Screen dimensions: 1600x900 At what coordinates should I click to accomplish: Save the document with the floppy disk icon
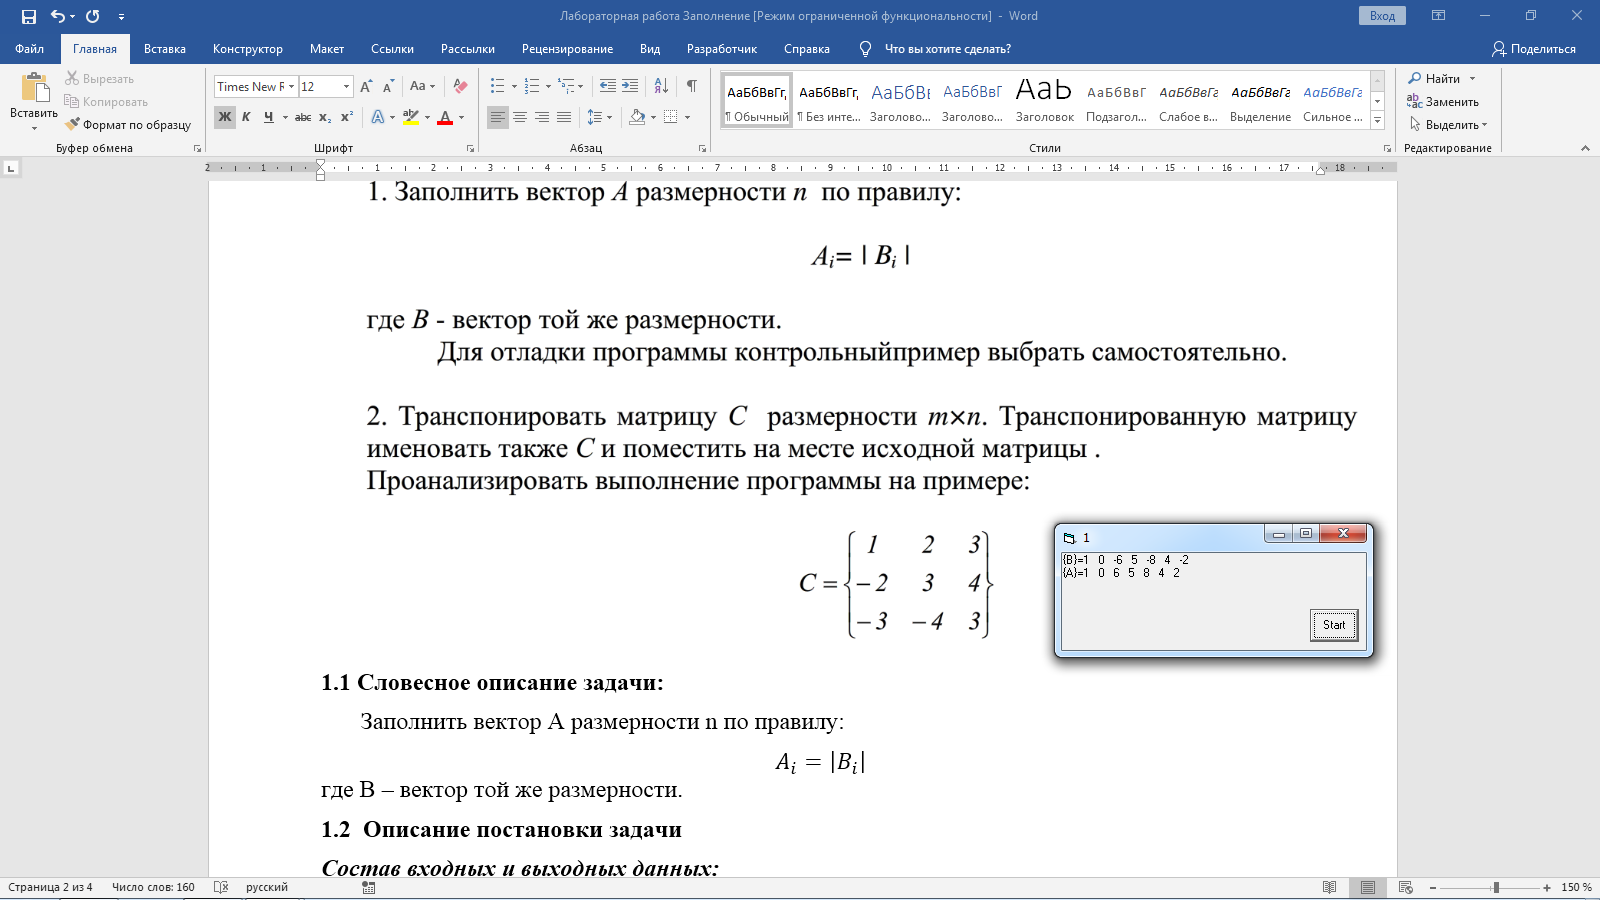point(28,16)
